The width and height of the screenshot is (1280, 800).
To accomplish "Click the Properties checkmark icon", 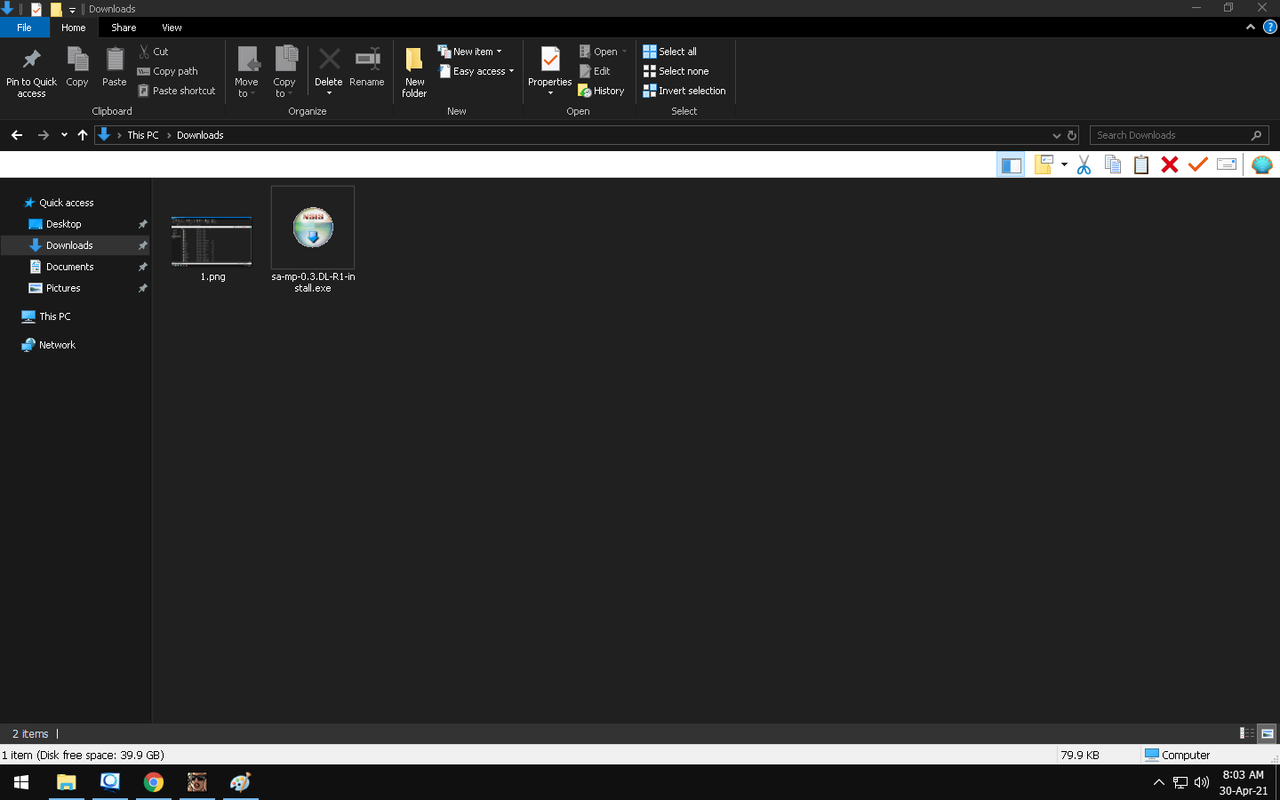I will coord(550,59).
